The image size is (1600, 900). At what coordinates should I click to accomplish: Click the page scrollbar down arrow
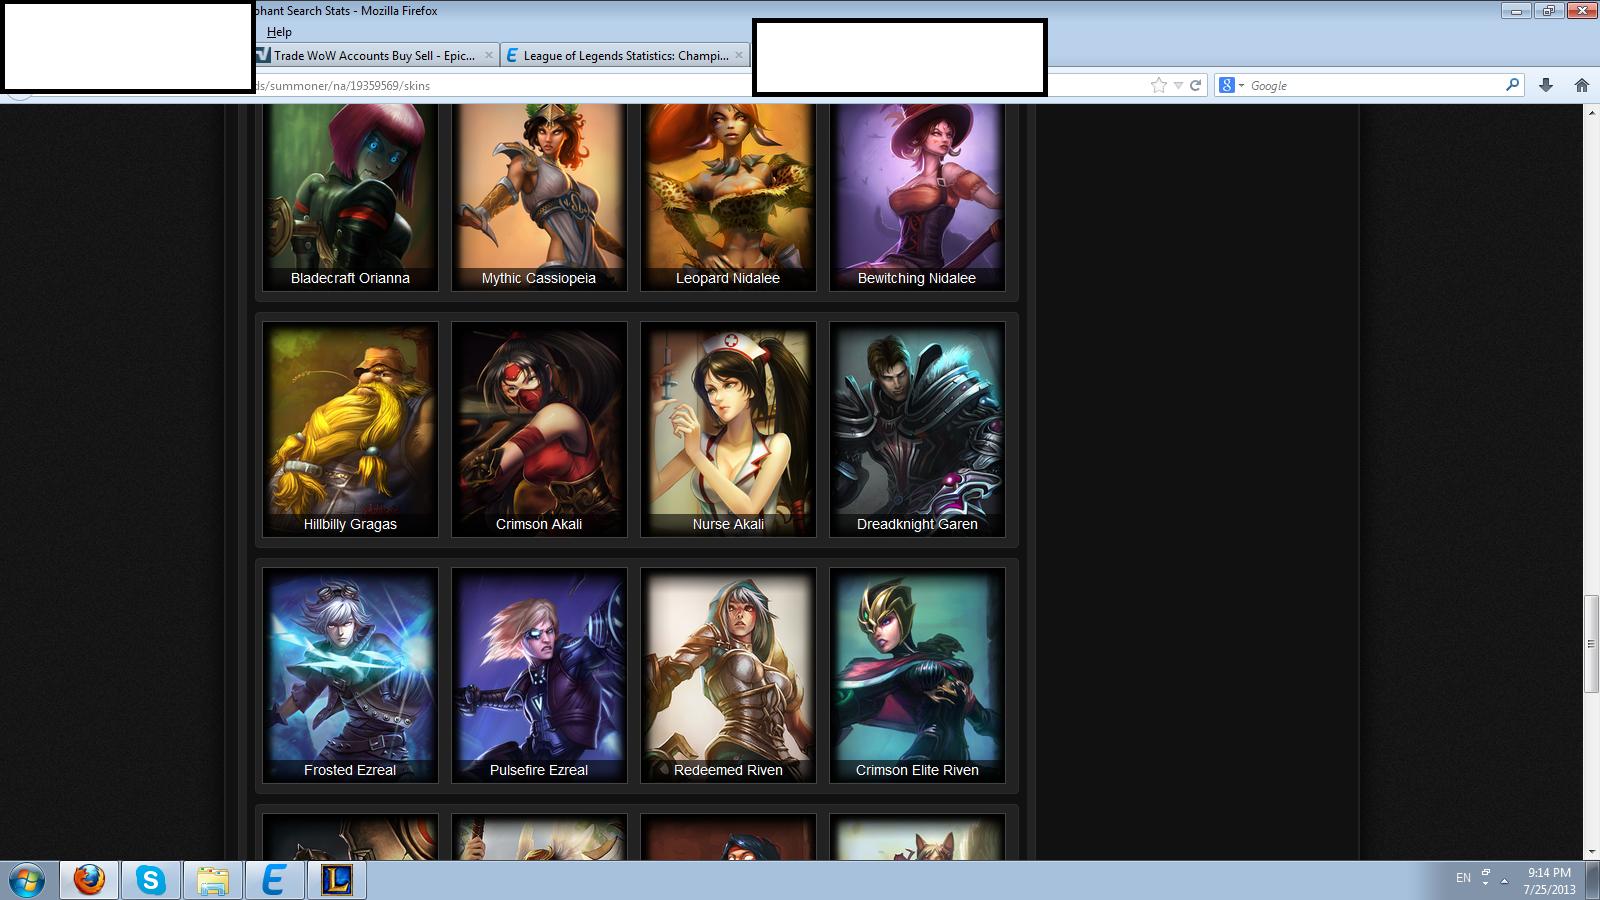1591,852
